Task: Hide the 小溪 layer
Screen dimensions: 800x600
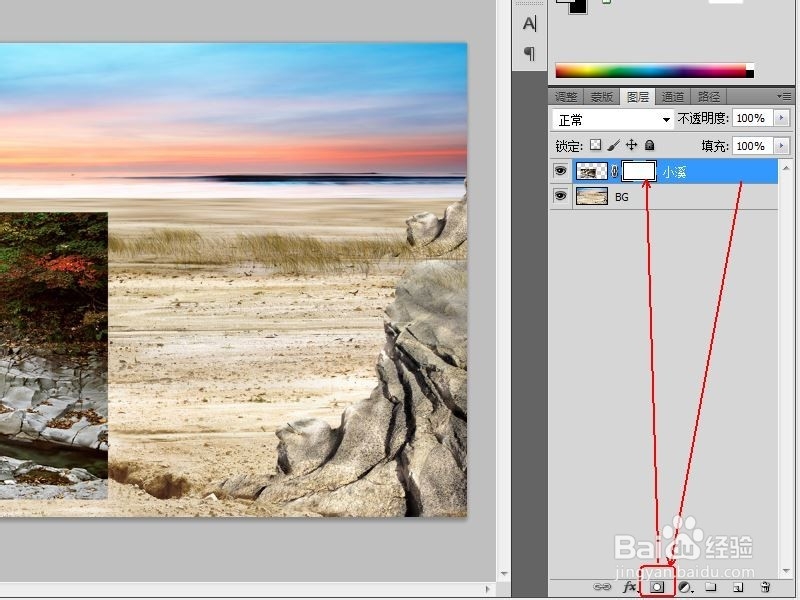Action: [x=560, y=171]
